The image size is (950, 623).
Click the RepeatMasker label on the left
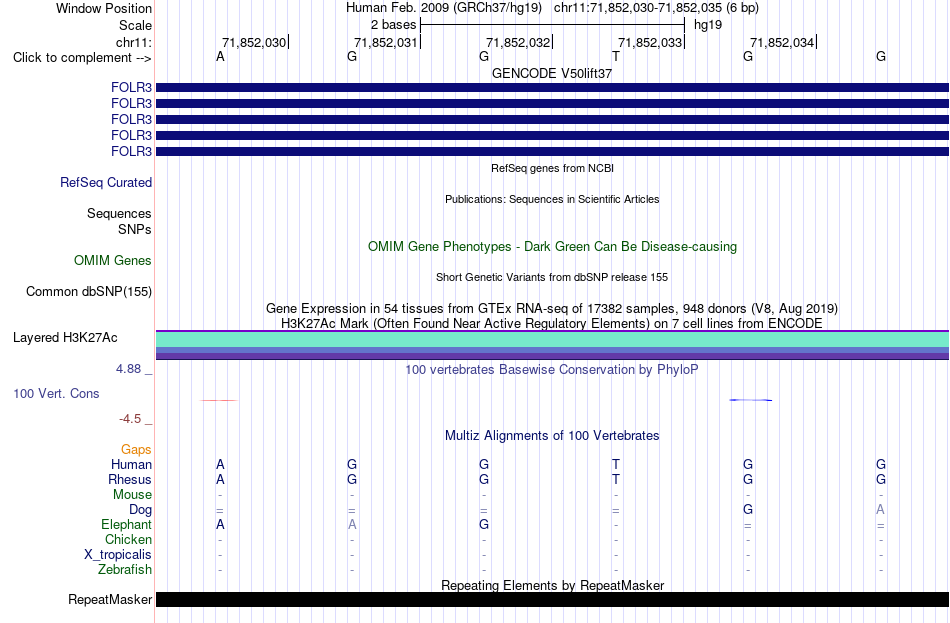[110, 599]
